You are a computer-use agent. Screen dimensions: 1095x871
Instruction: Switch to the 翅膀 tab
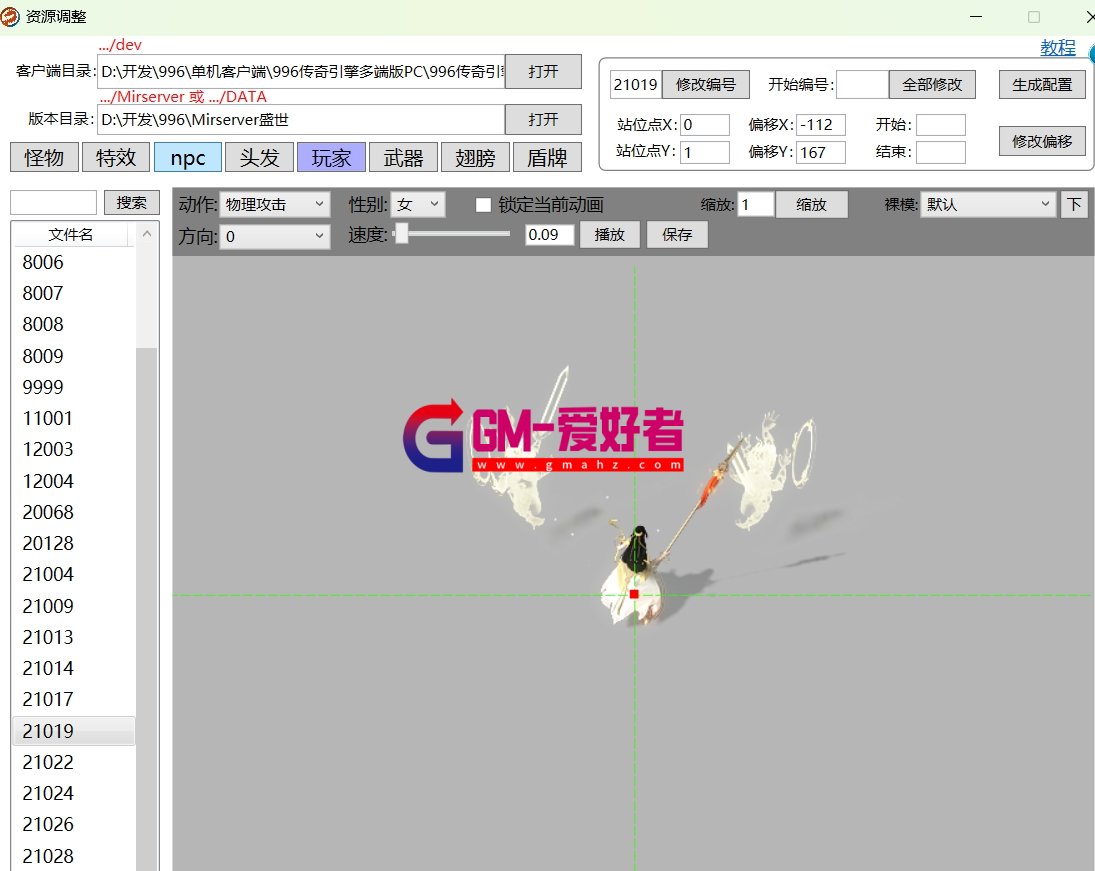(475, 157)
